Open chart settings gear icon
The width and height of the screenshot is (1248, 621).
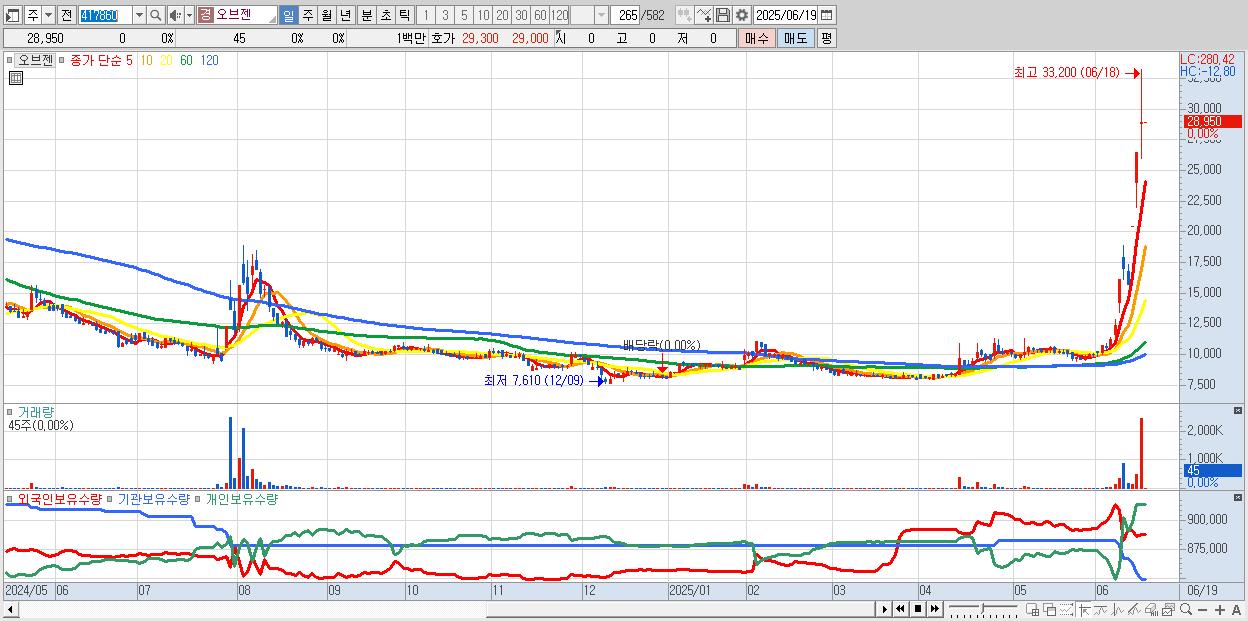click(741, 15)
